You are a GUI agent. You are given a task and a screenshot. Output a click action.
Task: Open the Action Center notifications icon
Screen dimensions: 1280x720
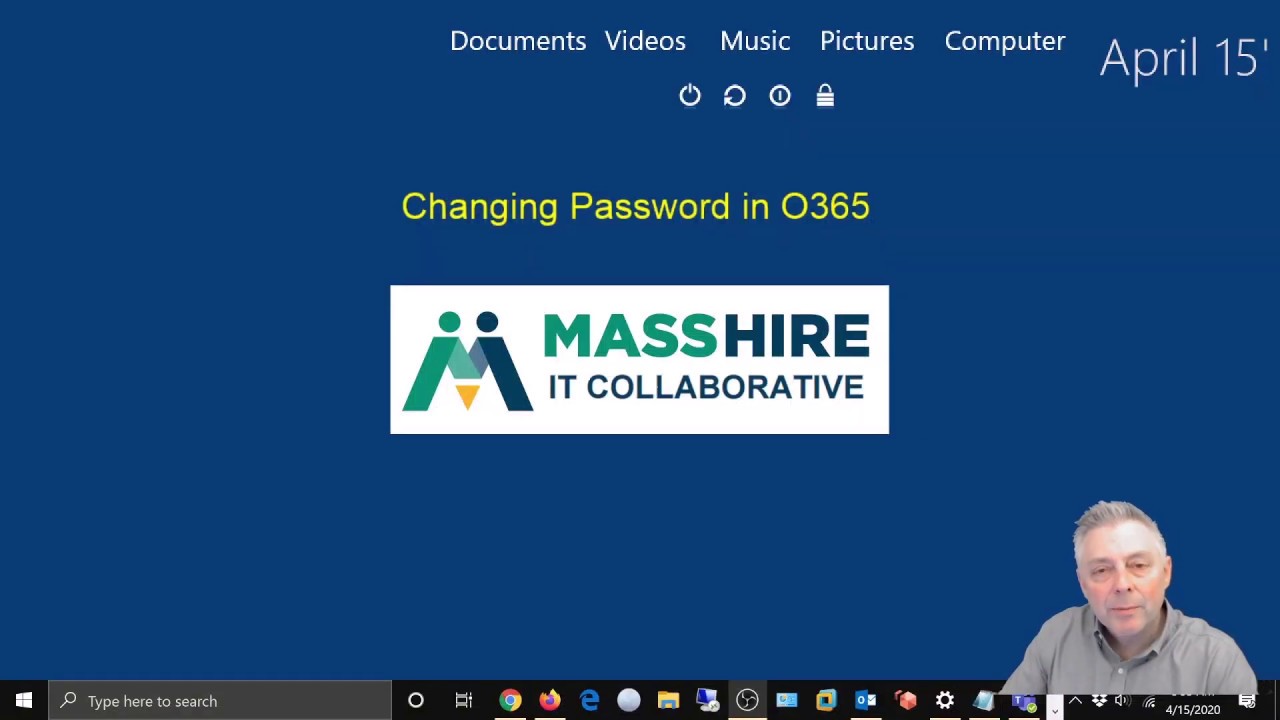[1247, 701]
